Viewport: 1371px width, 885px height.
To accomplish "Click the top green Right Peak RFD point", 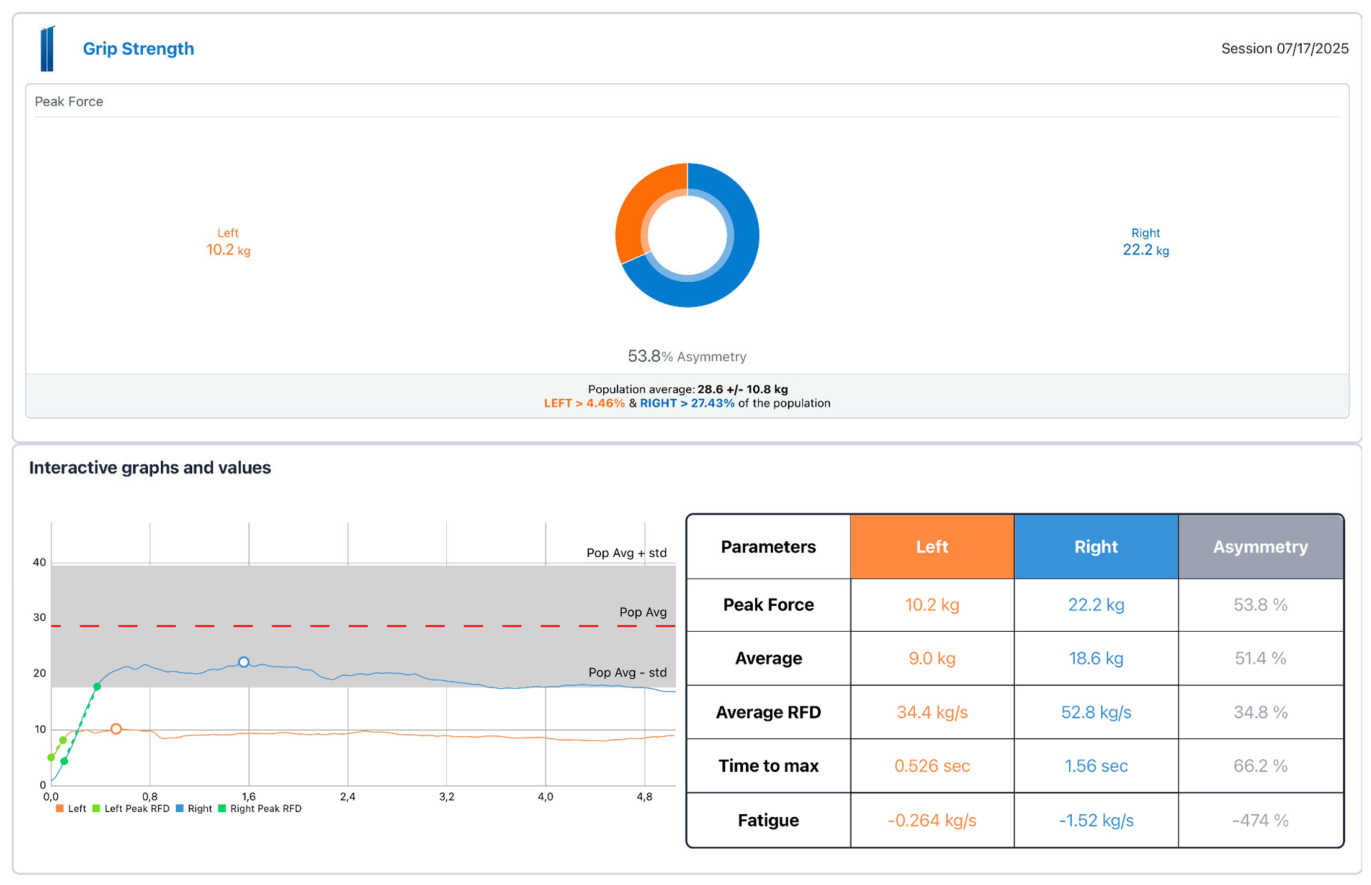I will [x=97, y=687].
